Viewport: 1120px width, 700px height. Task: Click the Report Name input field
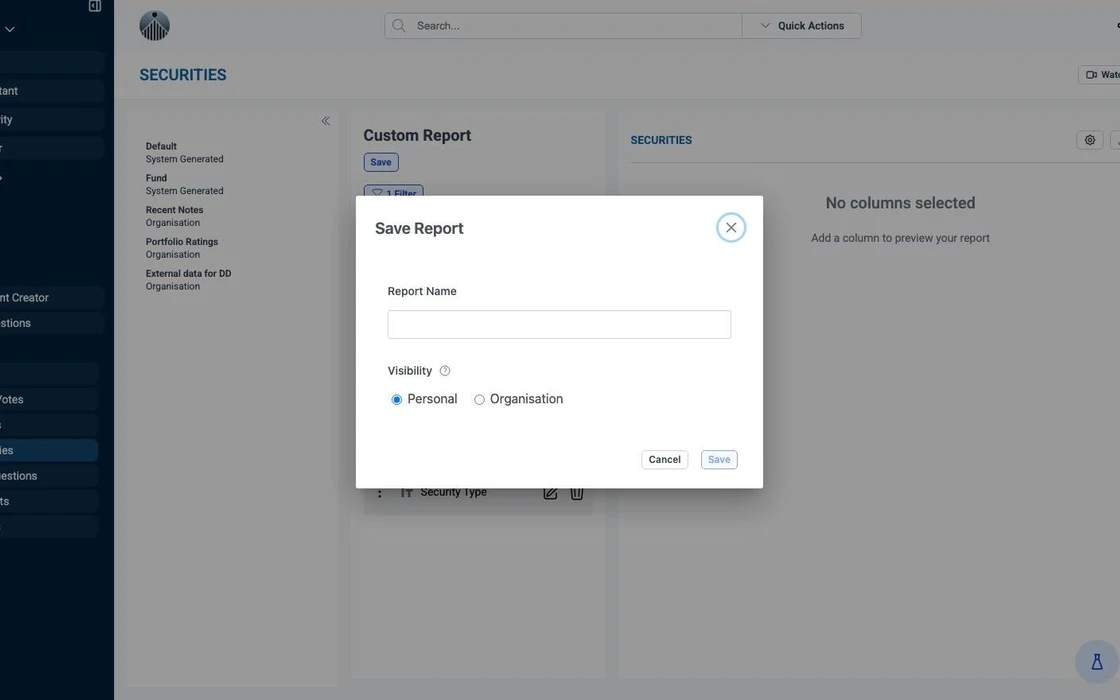click(559, 324)
